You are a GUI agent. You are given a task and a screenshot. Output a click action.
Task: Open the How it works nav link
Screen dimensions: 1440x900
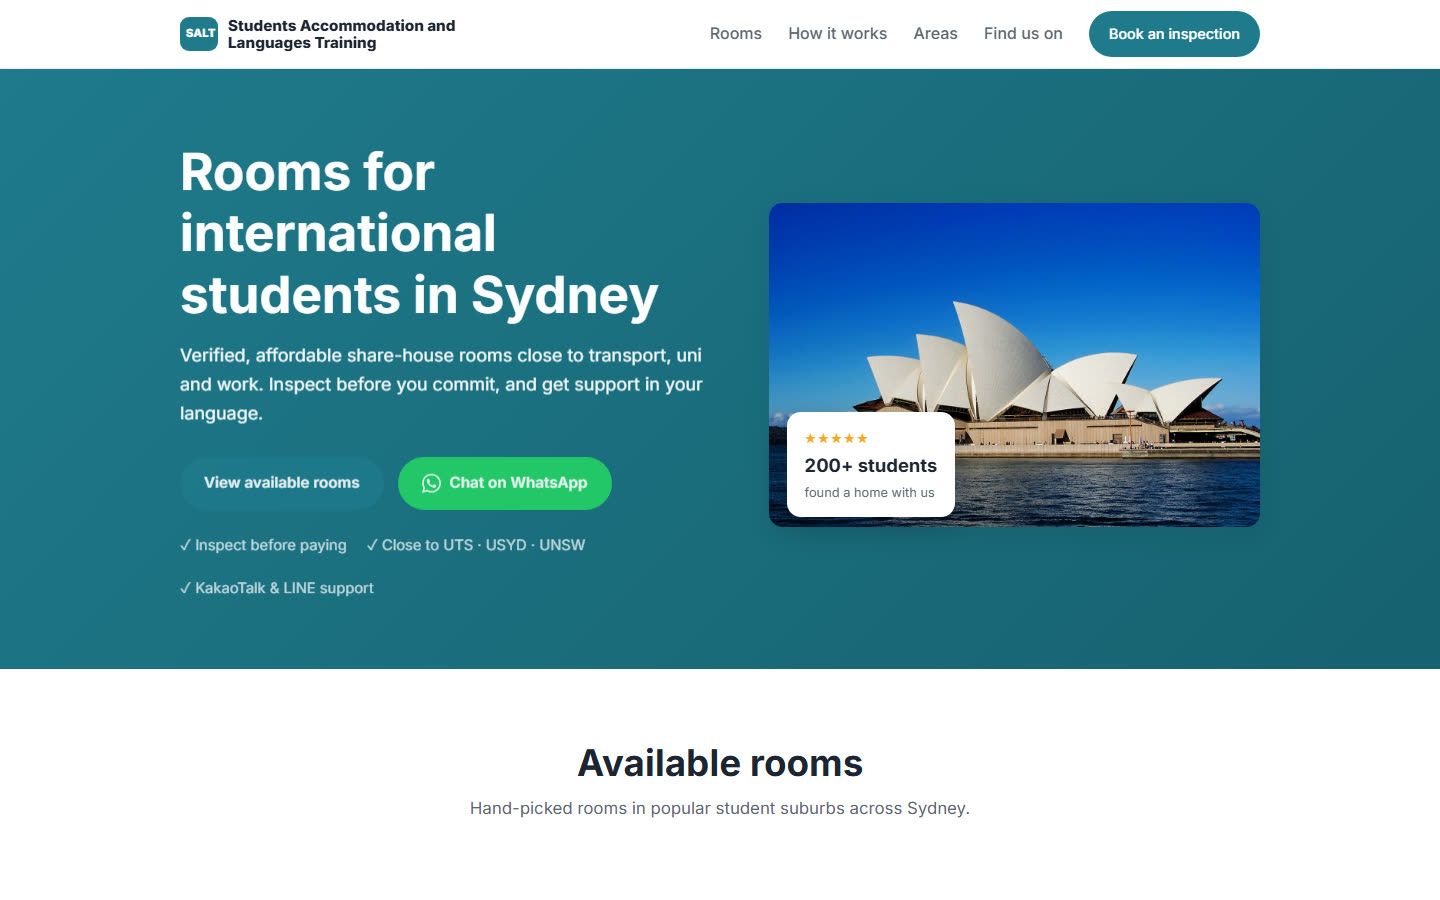coord(837,34)
